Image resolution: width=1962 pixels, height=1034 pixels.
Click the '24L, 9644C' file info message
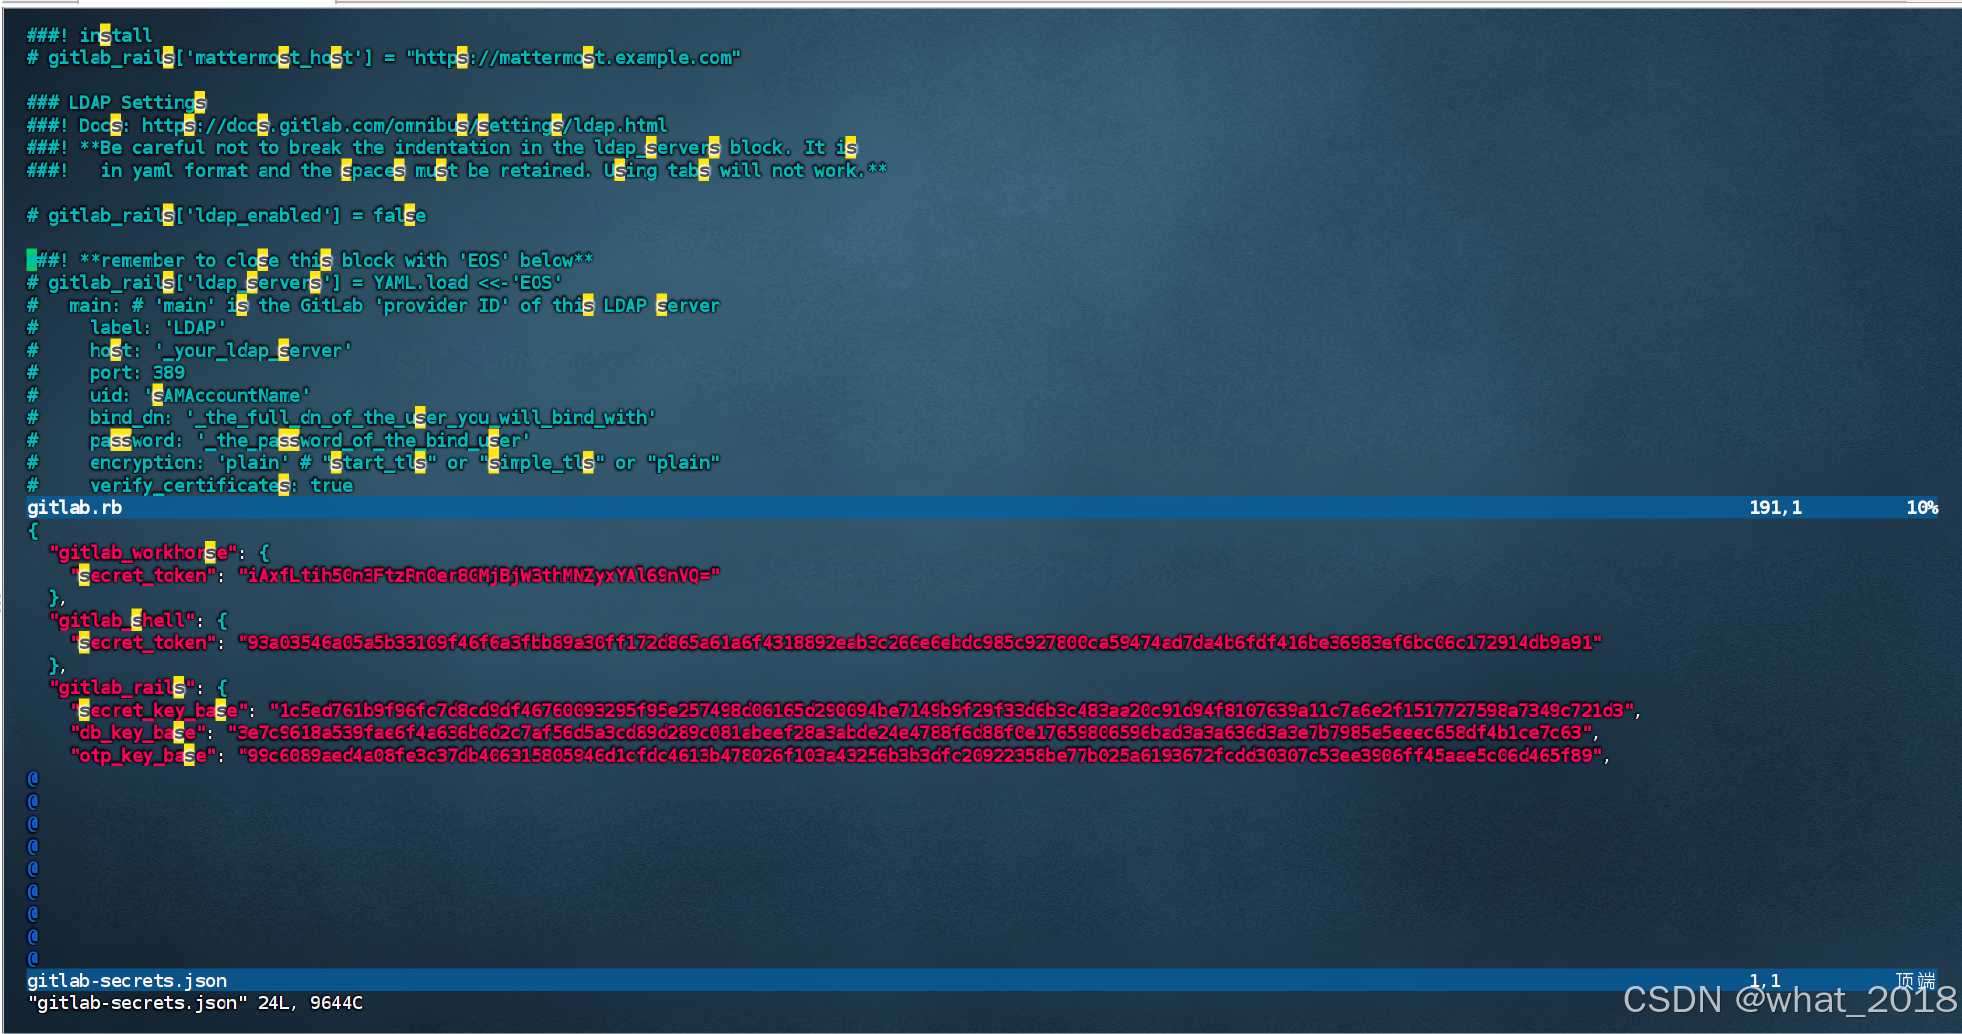coord(310,1003)
